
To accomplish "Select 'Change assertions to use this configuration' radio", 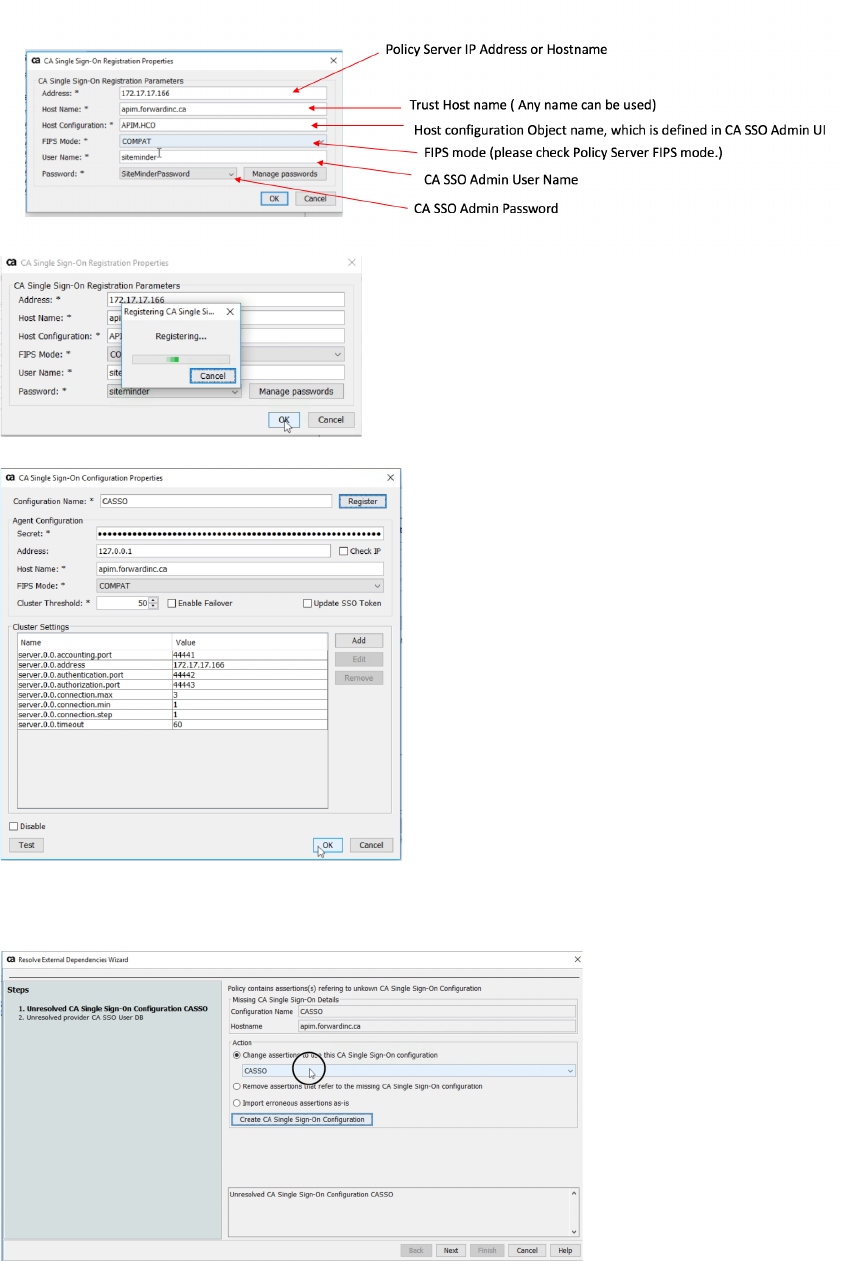I will coord(236,1055).
